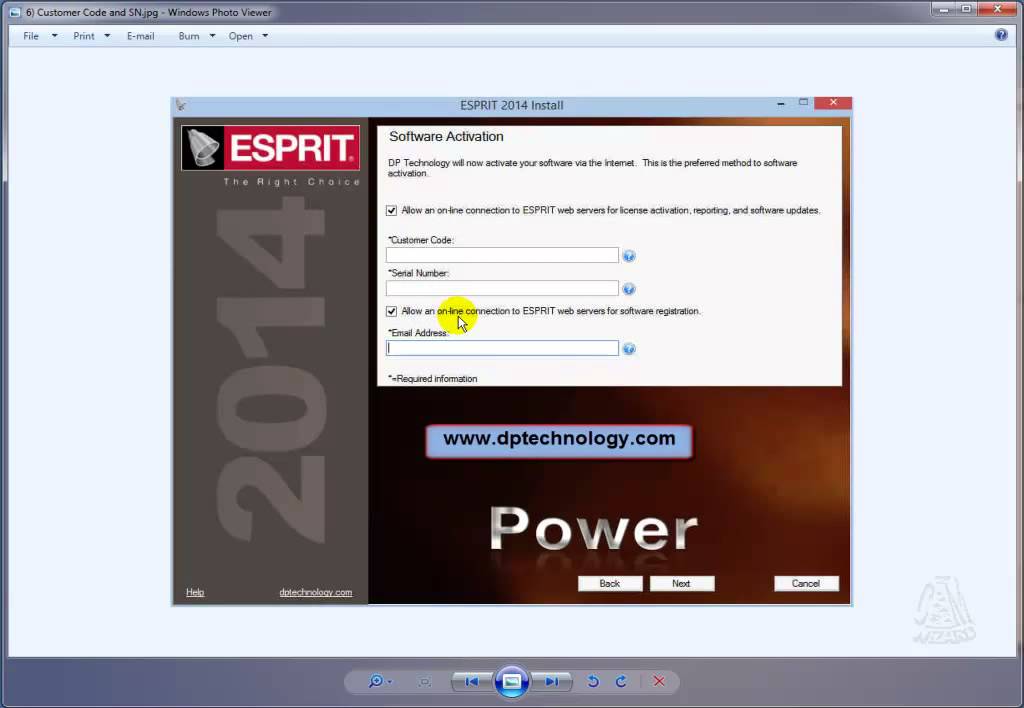Go to the next photo
Image resolution: width=1024 pixels, height=708 pixels.
[x=552, y=681]
